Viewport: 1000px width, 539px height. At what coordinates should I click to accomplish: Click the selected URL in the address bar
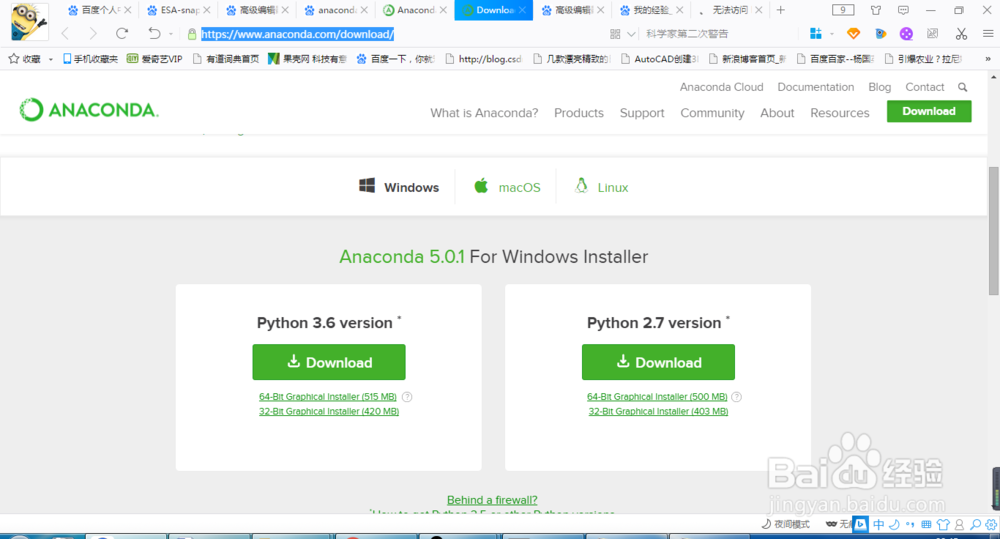click(x=297, y=34)
